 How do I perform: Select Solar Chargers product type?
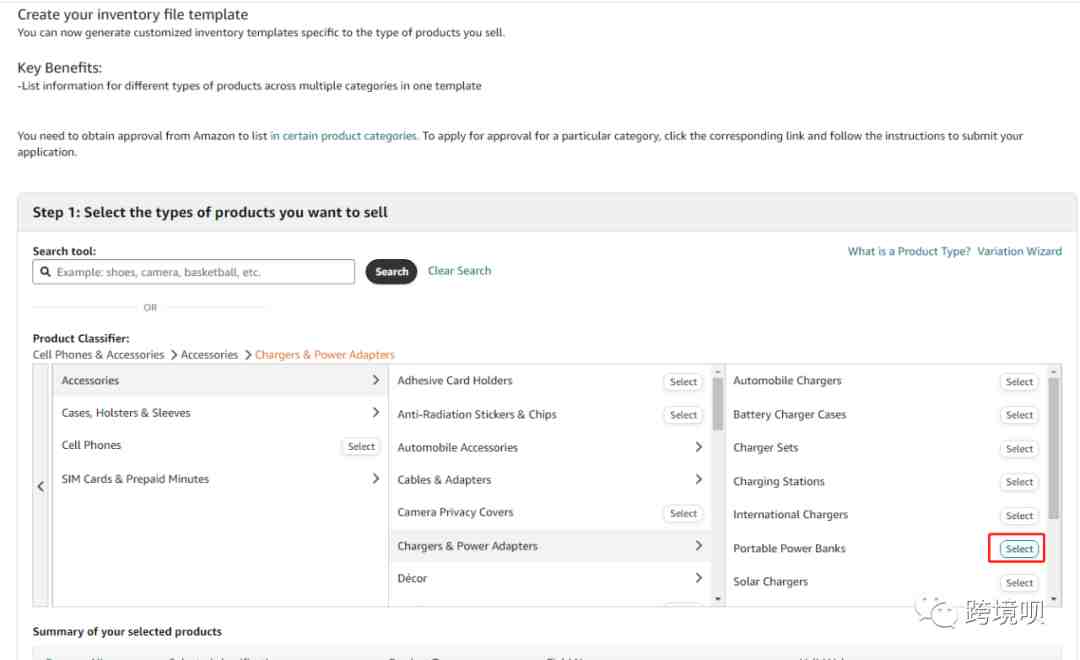click(x=1019, y=583)
